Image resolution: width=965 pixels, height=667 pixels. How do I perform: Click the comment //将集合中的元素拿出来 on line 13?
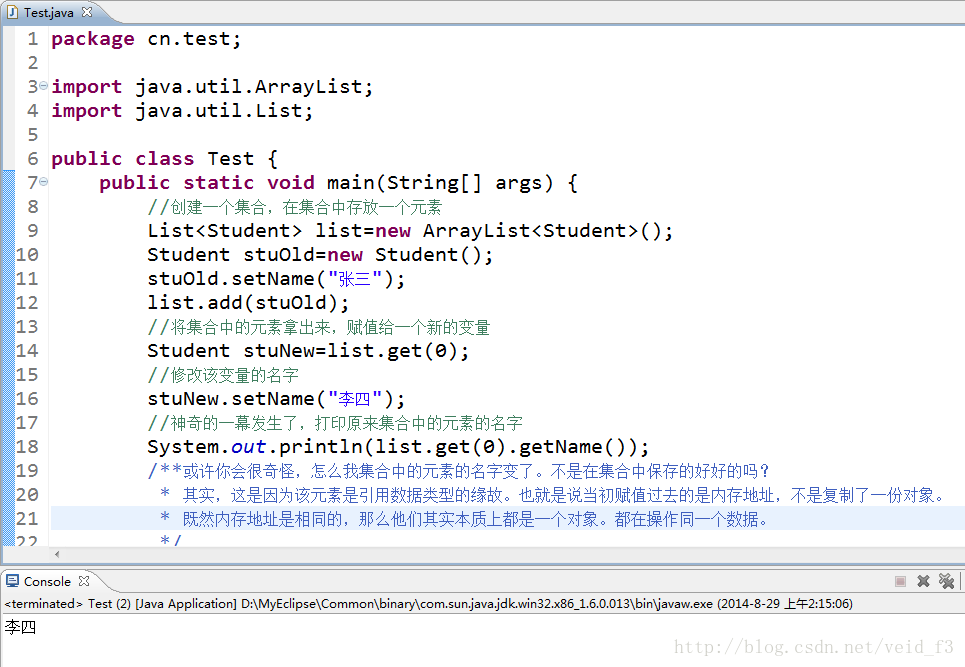pyautogui.click(x=318, y=327)
